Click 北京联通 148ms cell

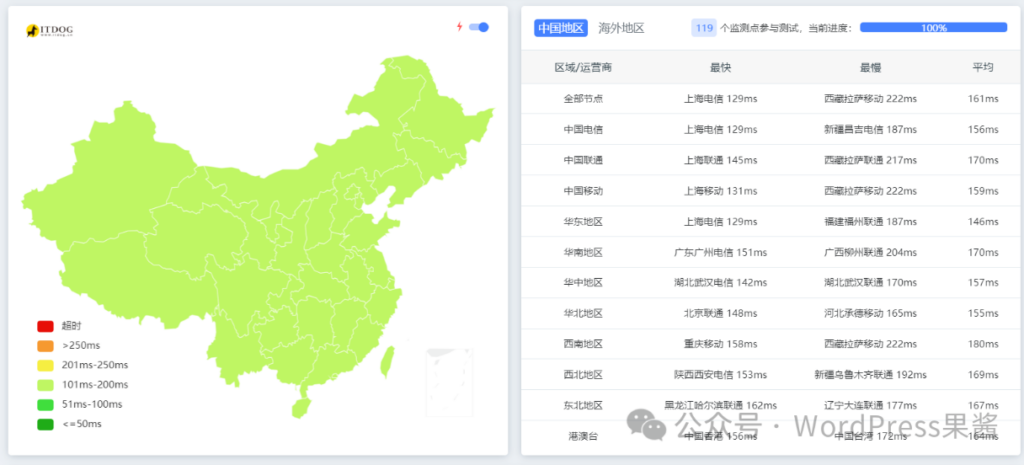click(720, 313)
